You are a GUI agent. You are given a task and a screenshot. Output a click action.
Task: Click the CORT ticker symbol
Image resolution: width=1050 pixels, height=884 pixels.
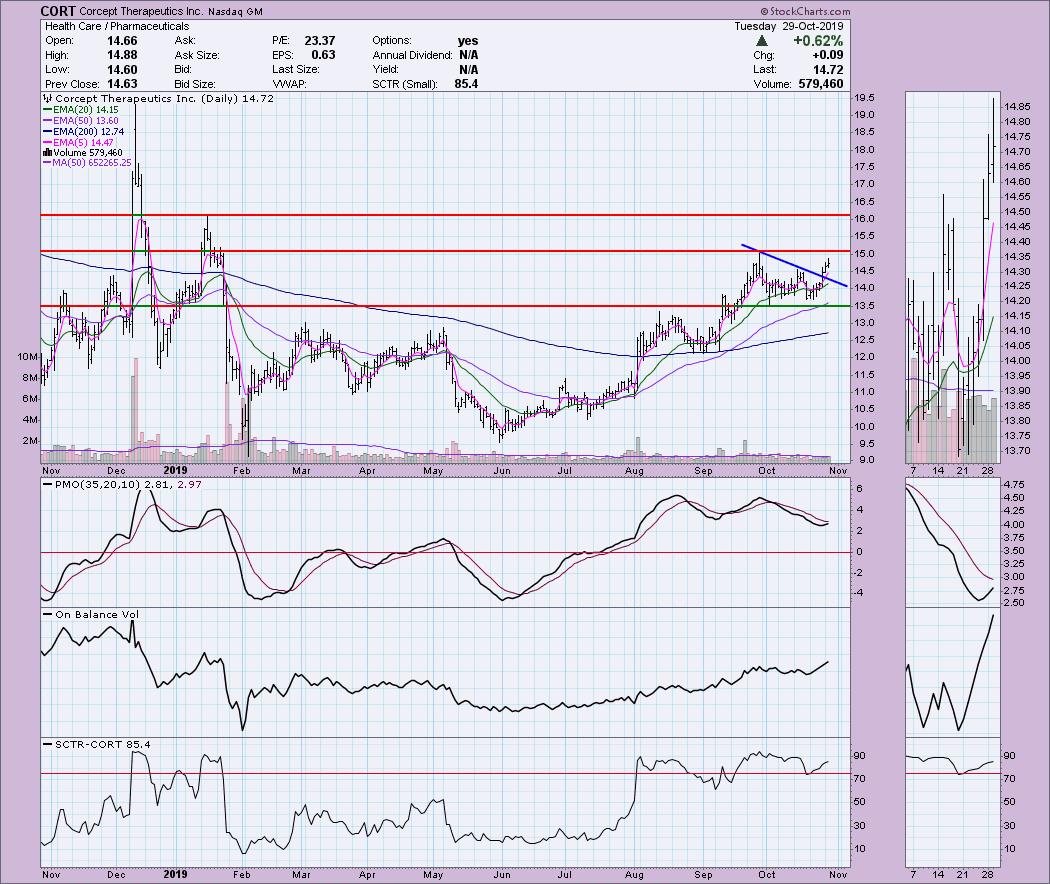tap(58, 11)
